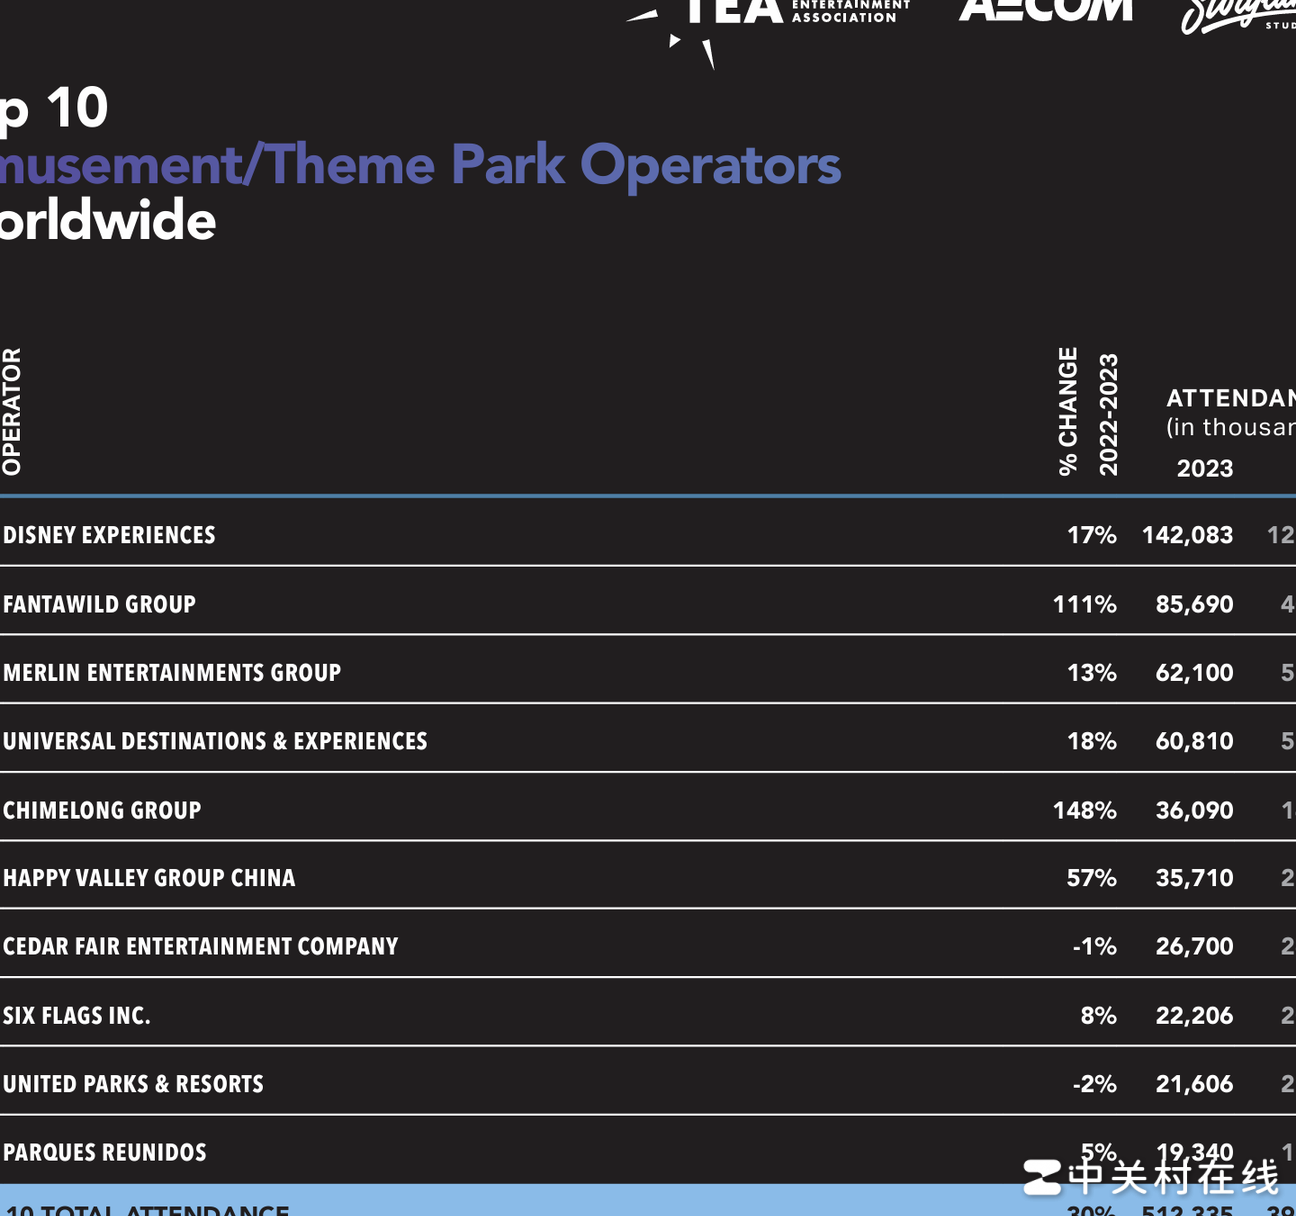The width and height of the screenshot is (1296, 1216).
Task: Click Happy Valley Group China label
Action: [x=149, y=878]
